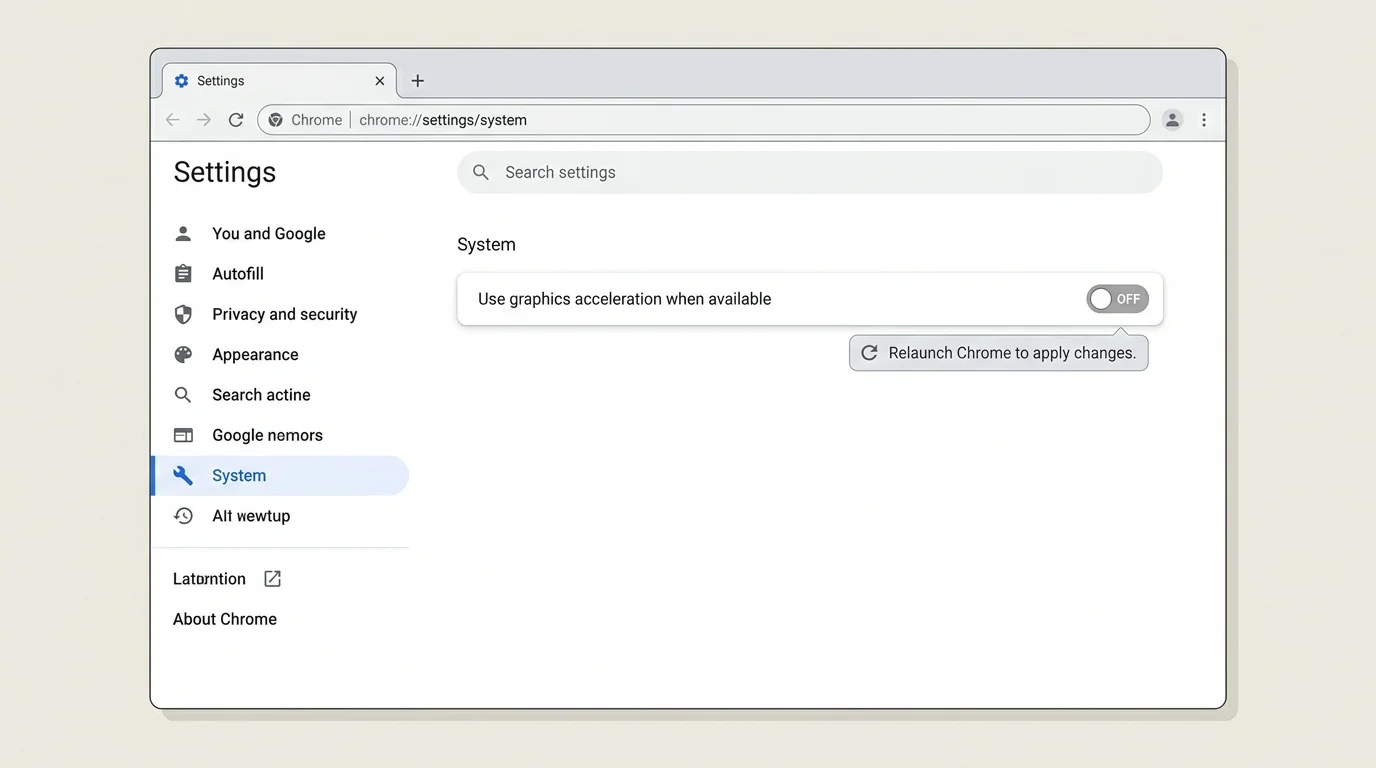
Task: Click the shield icon beside Privacy and security
Action: pos(183,314)
